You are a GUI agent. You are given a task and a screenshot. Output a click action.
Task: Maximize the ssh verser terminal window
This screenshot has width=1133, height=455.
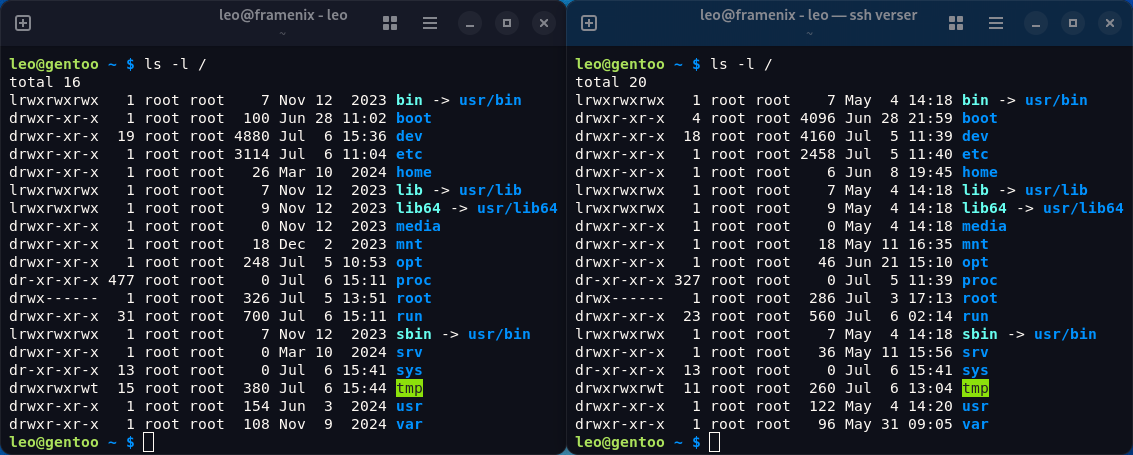pos(1072,23)
